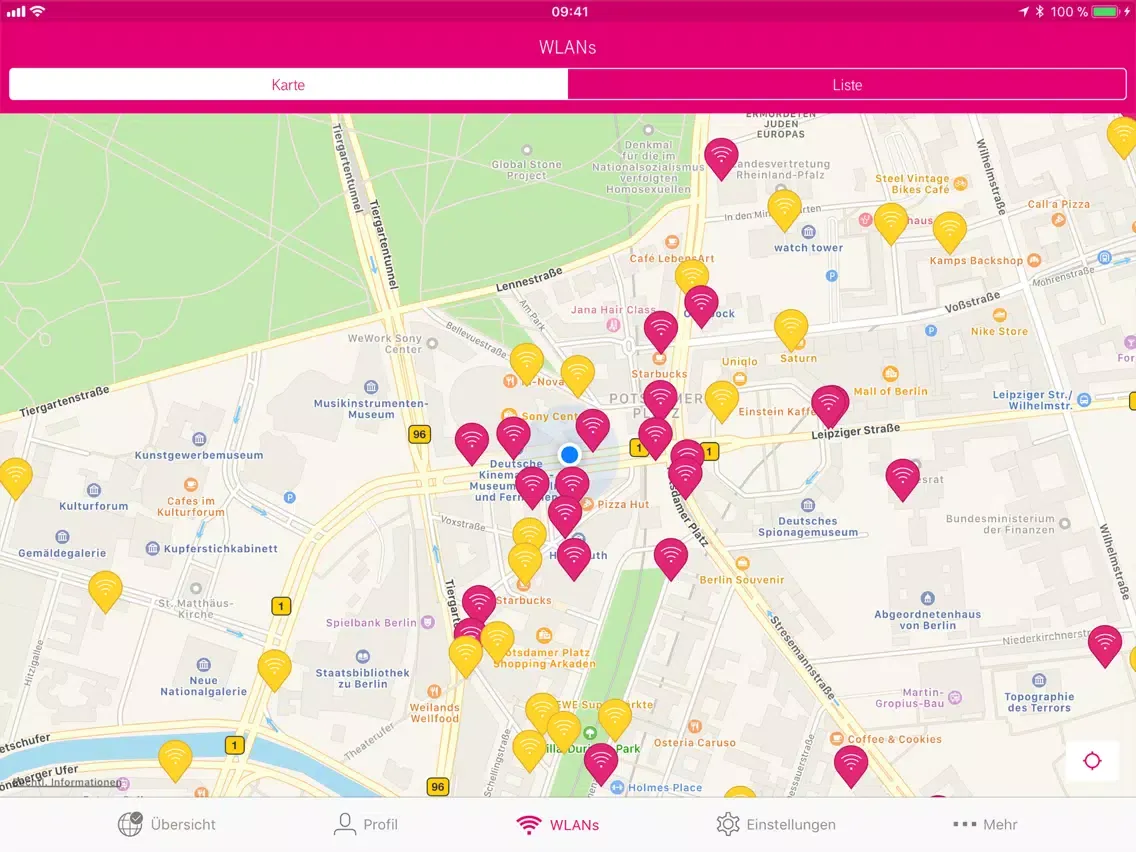Tap magenta WLAN pin above Holmes Place
The height and width of the screenshot is (852, 1136).
coord(601,763)
